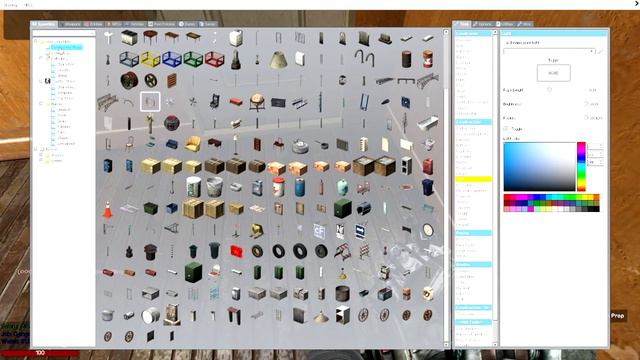Select the yellow highlighted Light tool
The height and width of the screenshot is (360, 640).
point(473,179)
